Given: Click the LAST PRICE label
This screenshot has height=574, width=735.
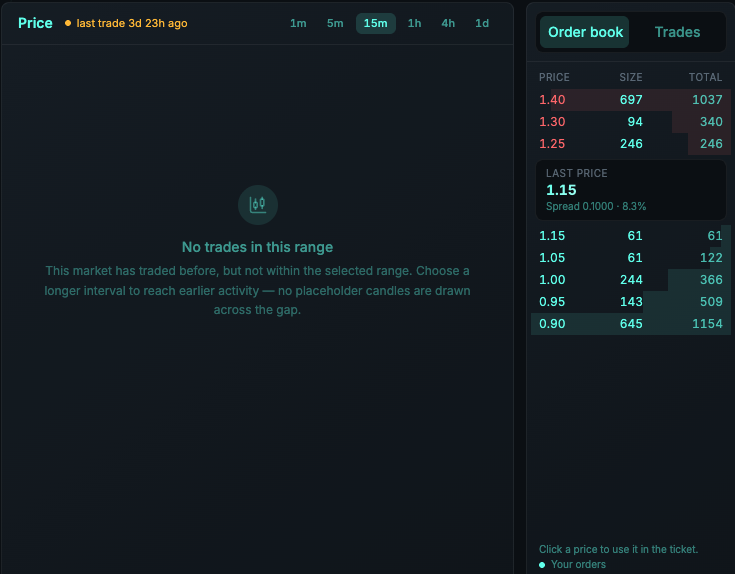Looking at the screenshot, I should pos(577,173).
